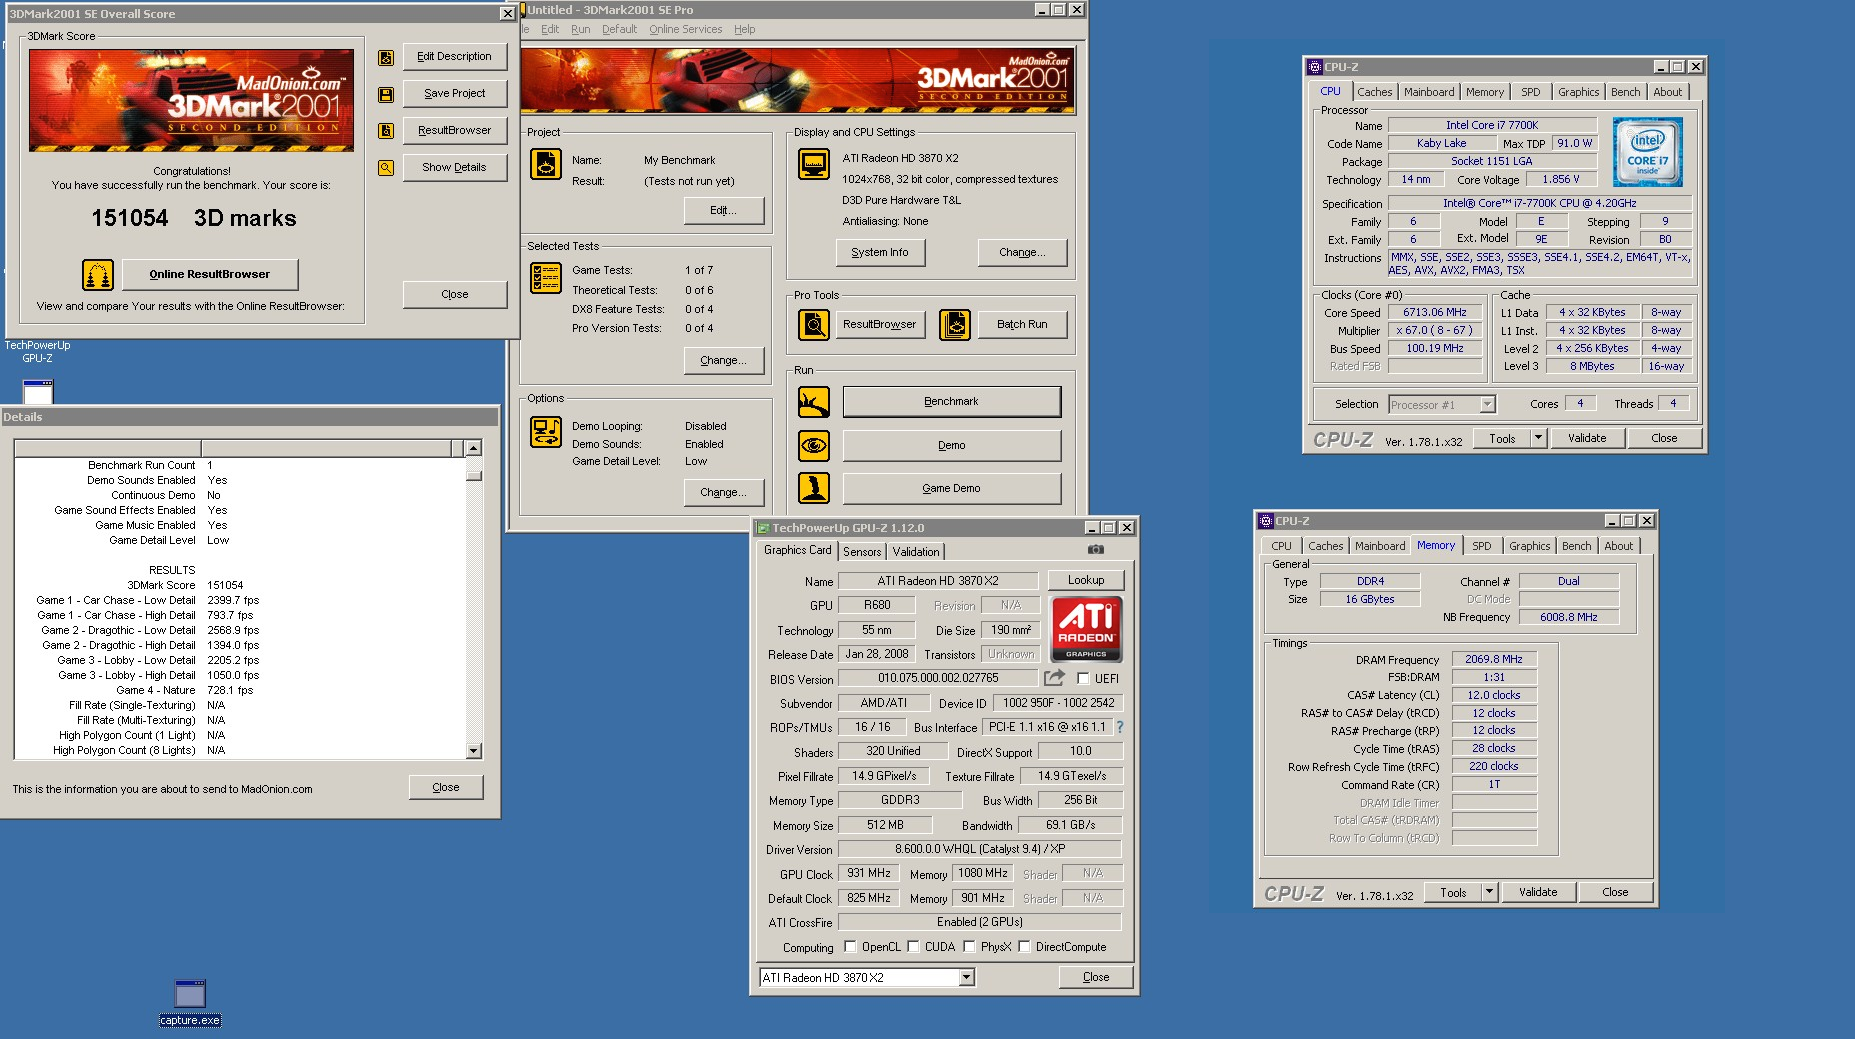Click the Lookup button in GPU-Z
Image resolution: width=1855 pixels, height=1039 pixels.
pyautogui.click(x=1086, y=580)
